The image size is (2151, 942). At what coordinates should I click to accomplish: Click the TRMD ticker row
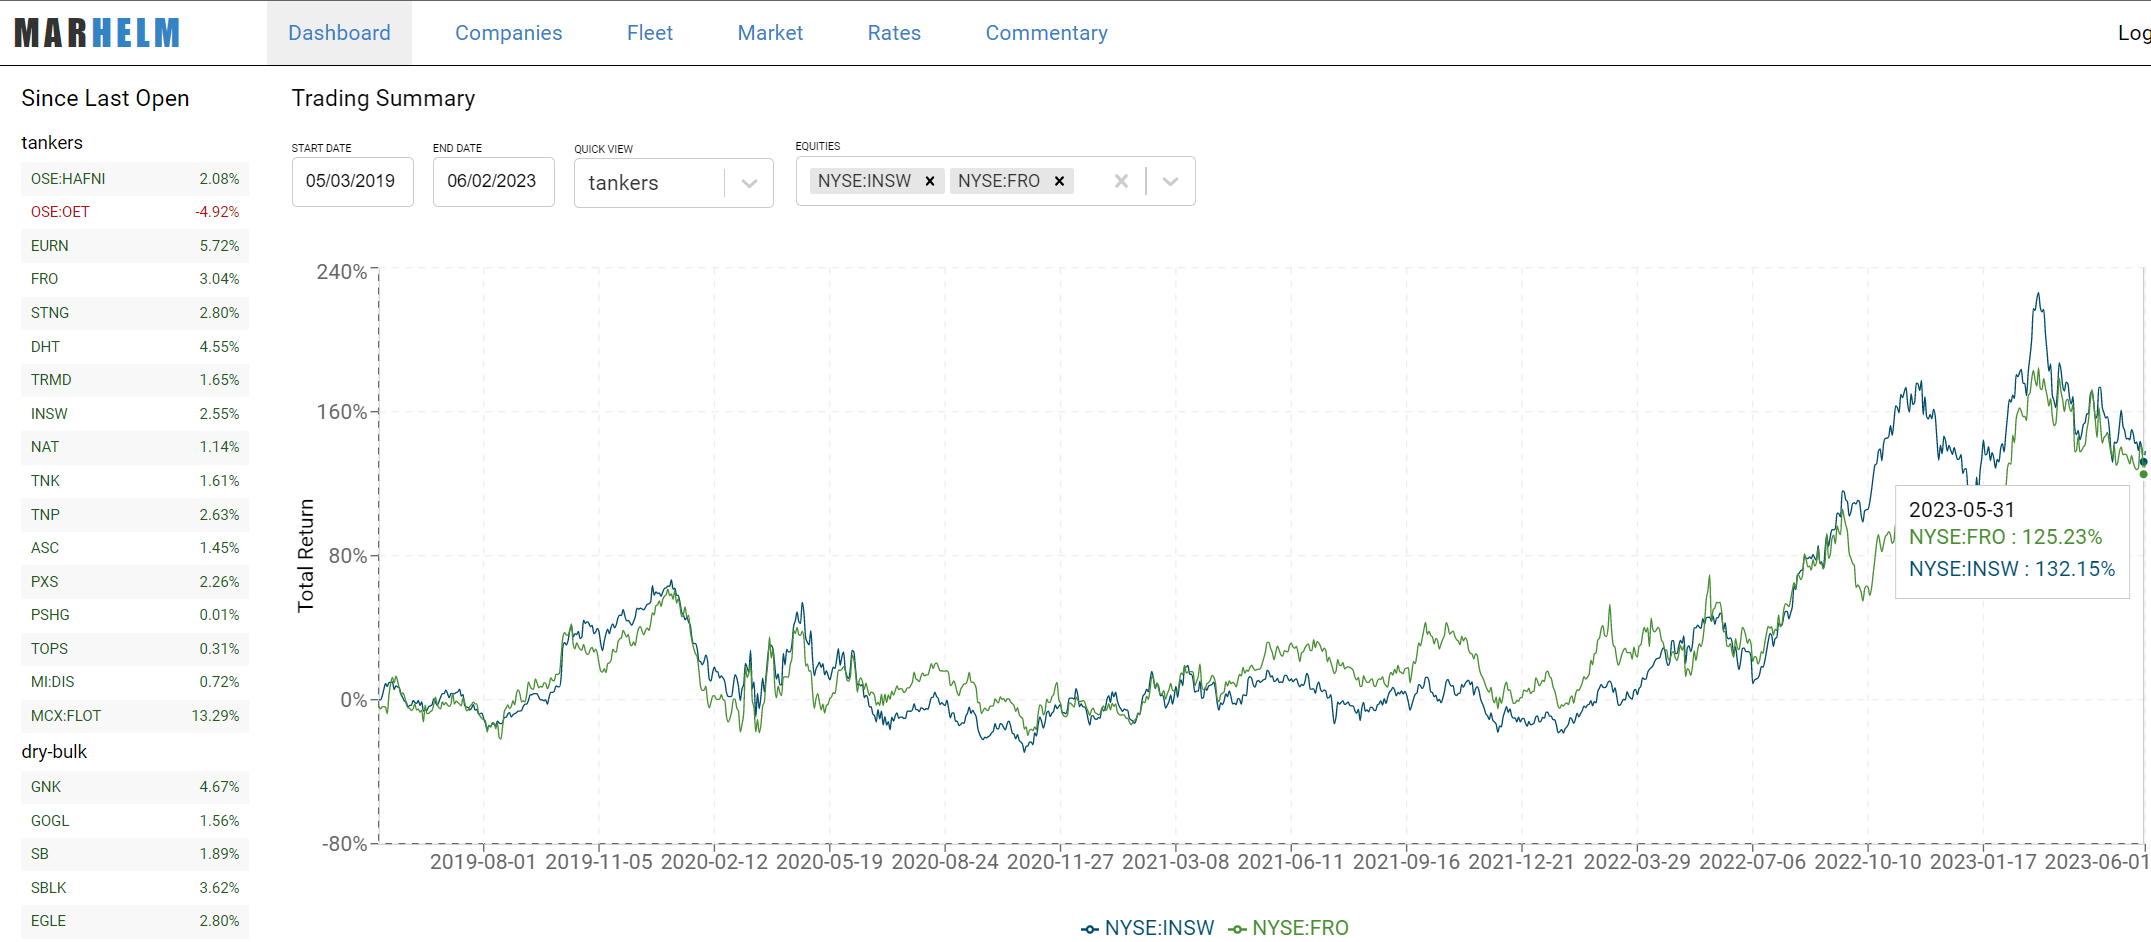click(x=135, y=380)
